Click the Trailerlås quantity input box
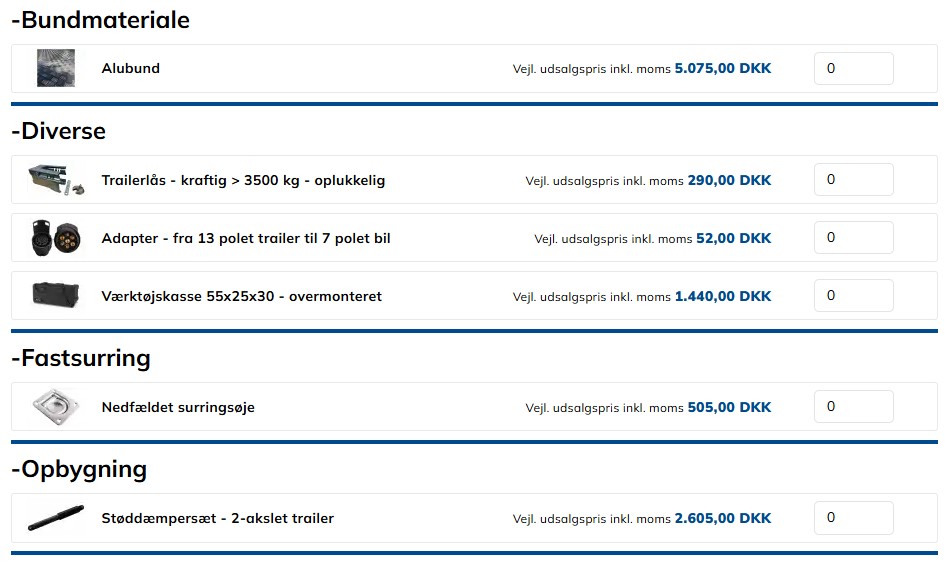Image resolution: width=945 pixels, height=565 pixels. point(853,180)
